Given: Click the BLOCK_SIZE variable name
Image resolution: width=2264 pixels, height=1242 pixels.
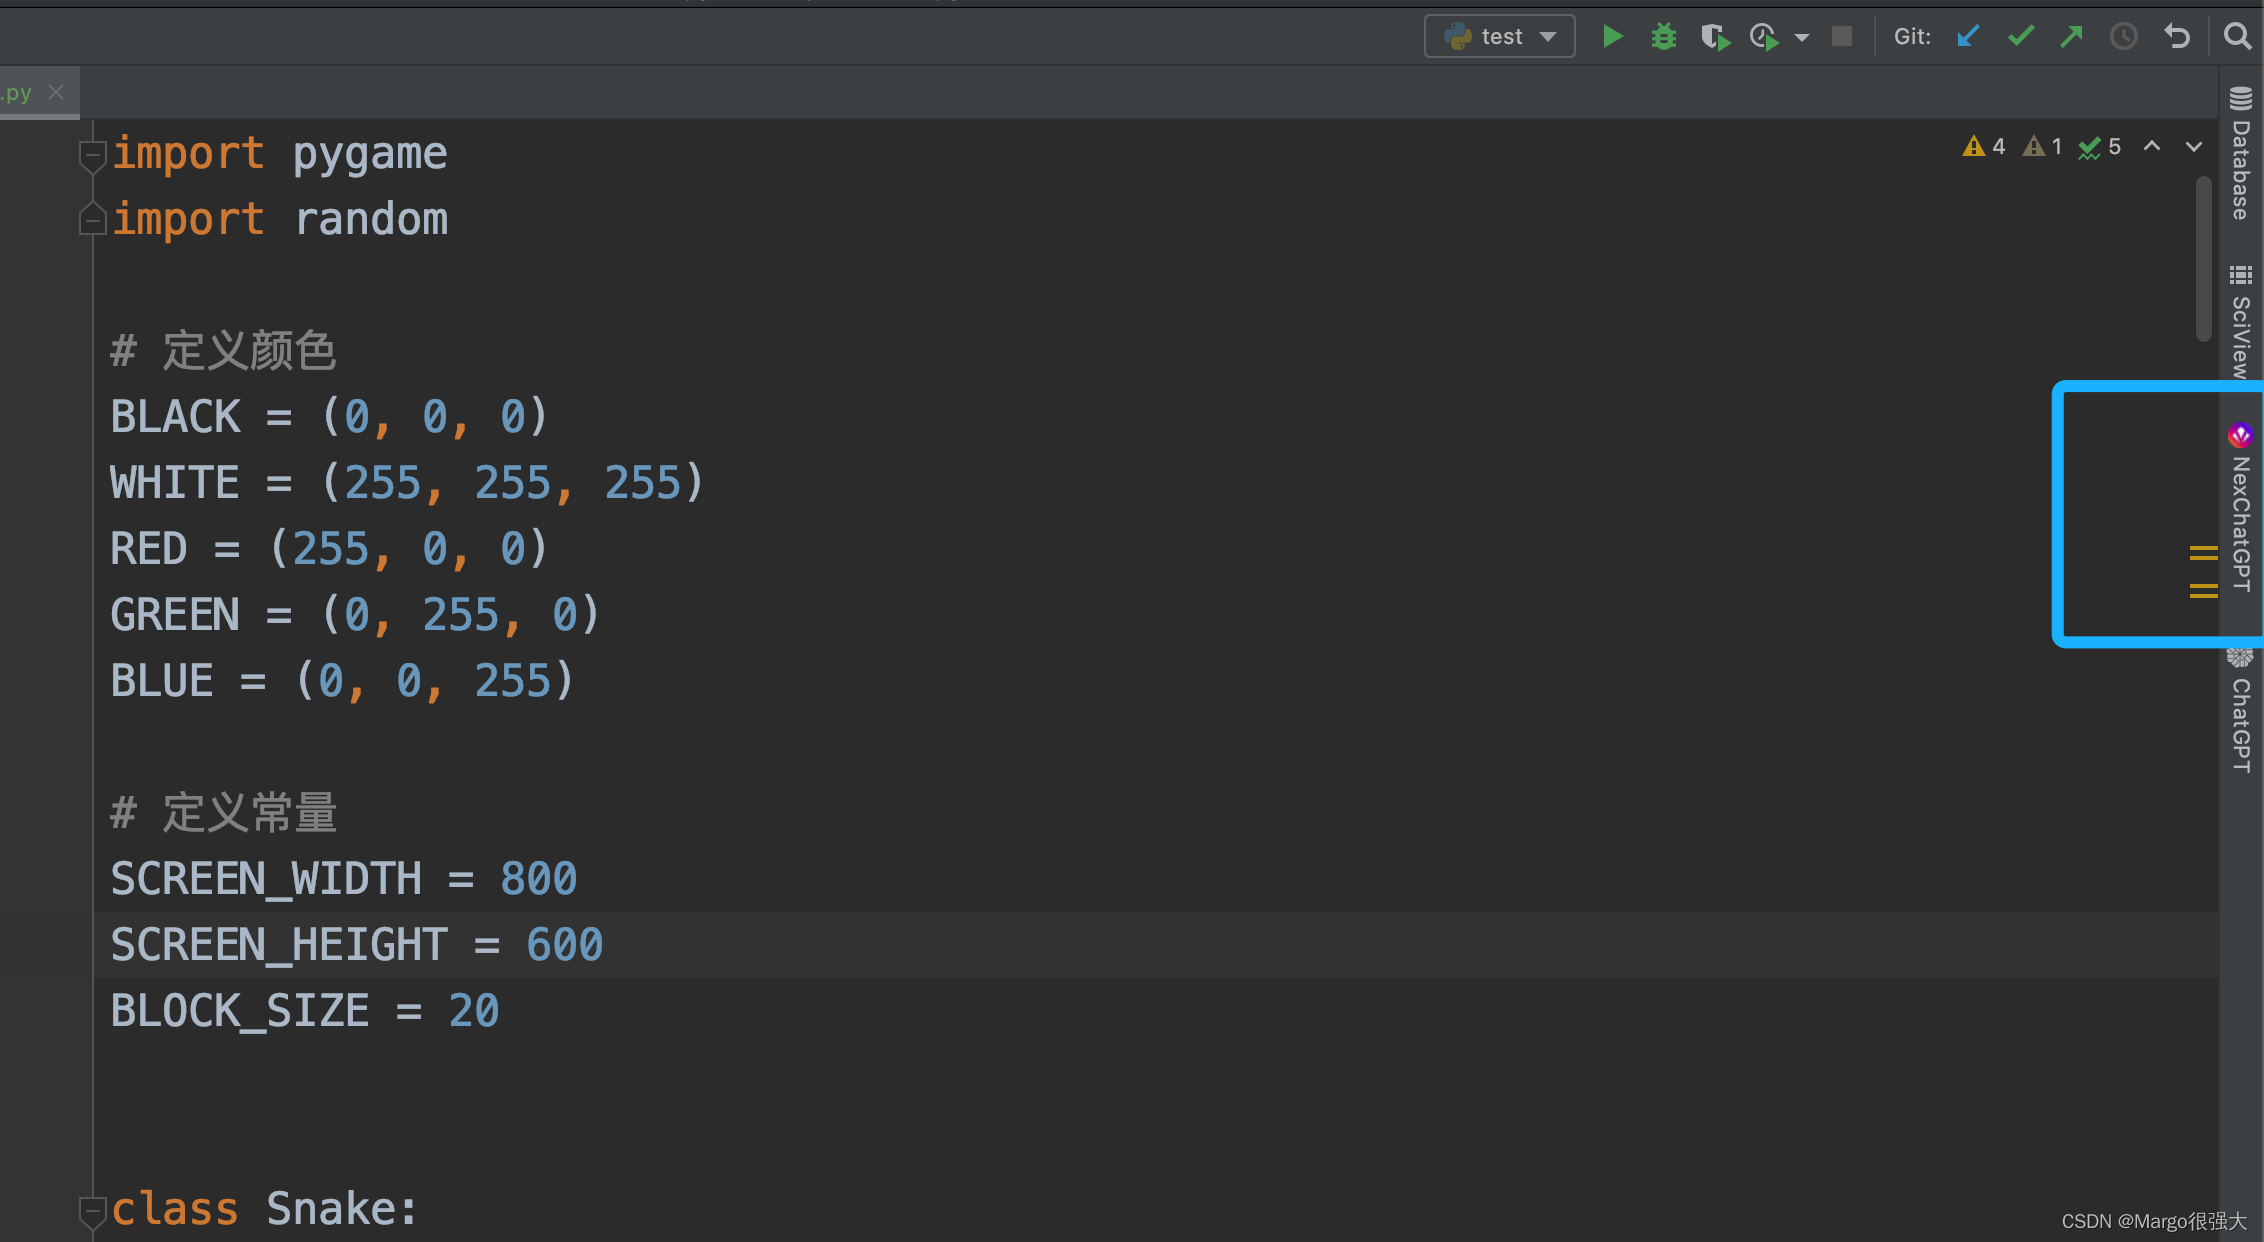Looking at the screenshot, I should (x=240, y=1011).
